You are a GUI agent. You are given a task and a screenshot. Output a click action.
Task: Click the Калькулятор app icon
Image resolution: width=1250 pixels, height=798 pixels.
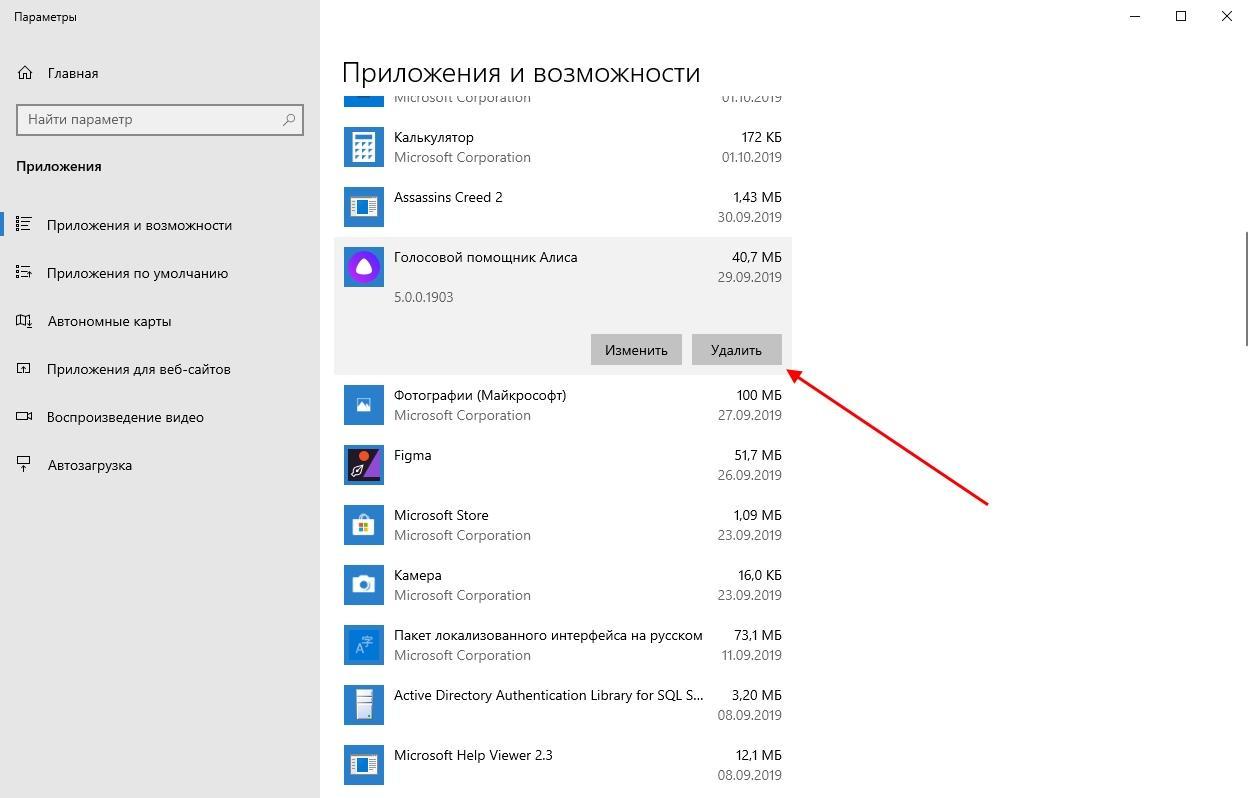(x=364, y=147)
